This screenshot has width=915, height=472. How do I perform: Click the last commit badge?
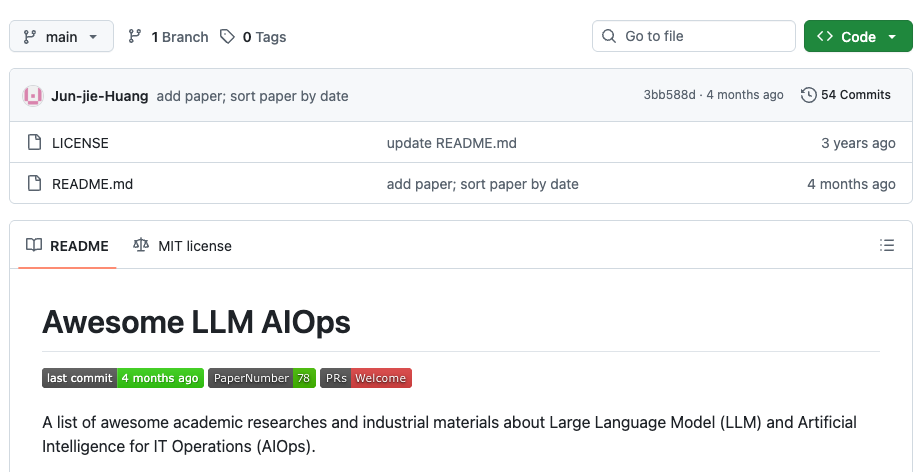(123, 378)
